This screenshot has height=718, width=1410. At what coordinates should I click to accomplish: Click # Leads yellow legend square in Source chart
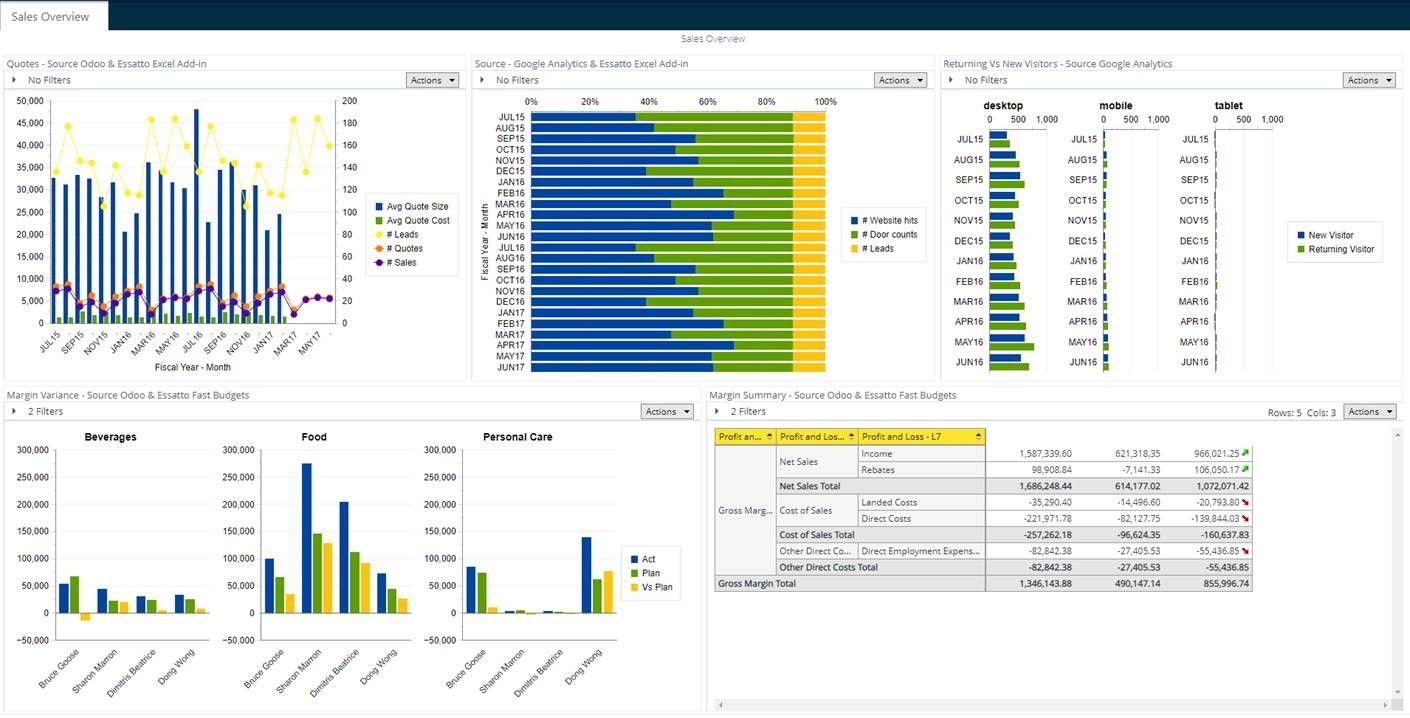pyautogui.click(x=854, y=248)
